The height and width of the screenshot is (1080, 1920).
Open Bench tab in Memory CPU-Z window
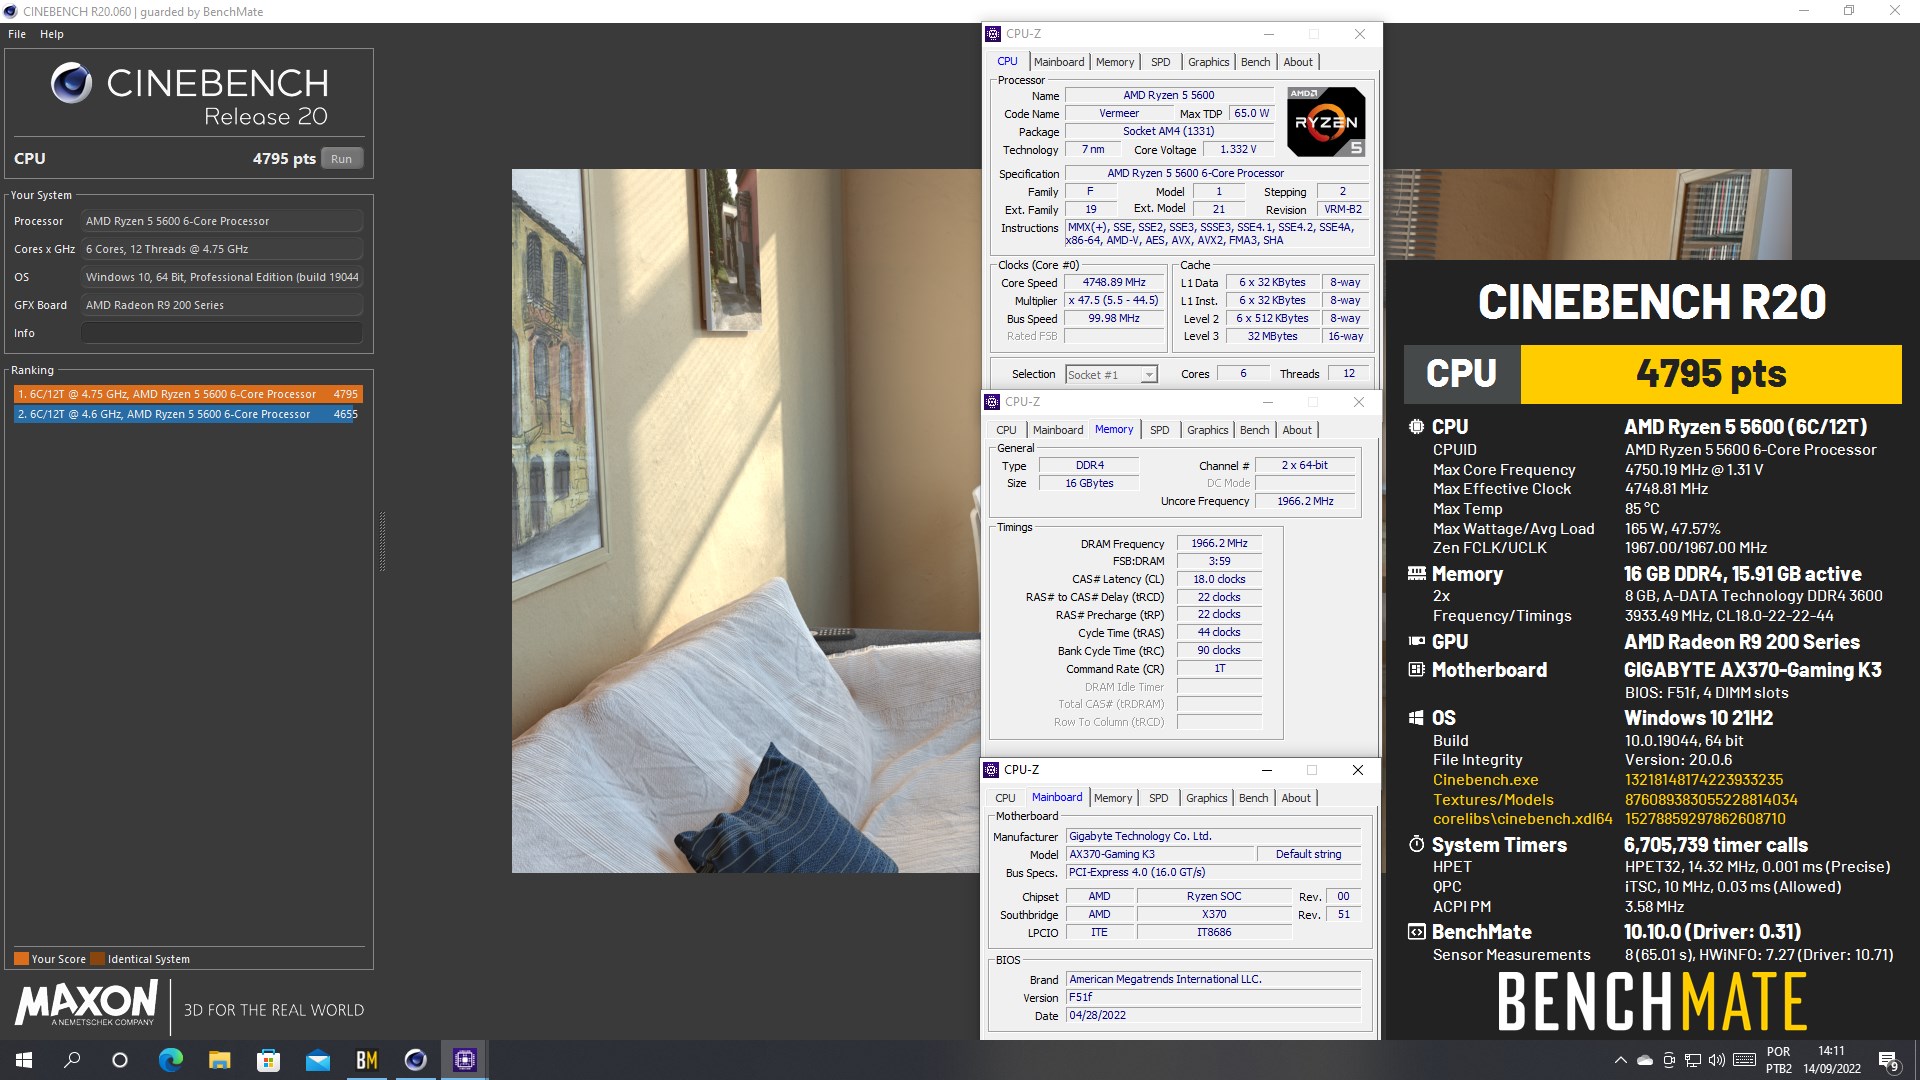[1255, 430]
